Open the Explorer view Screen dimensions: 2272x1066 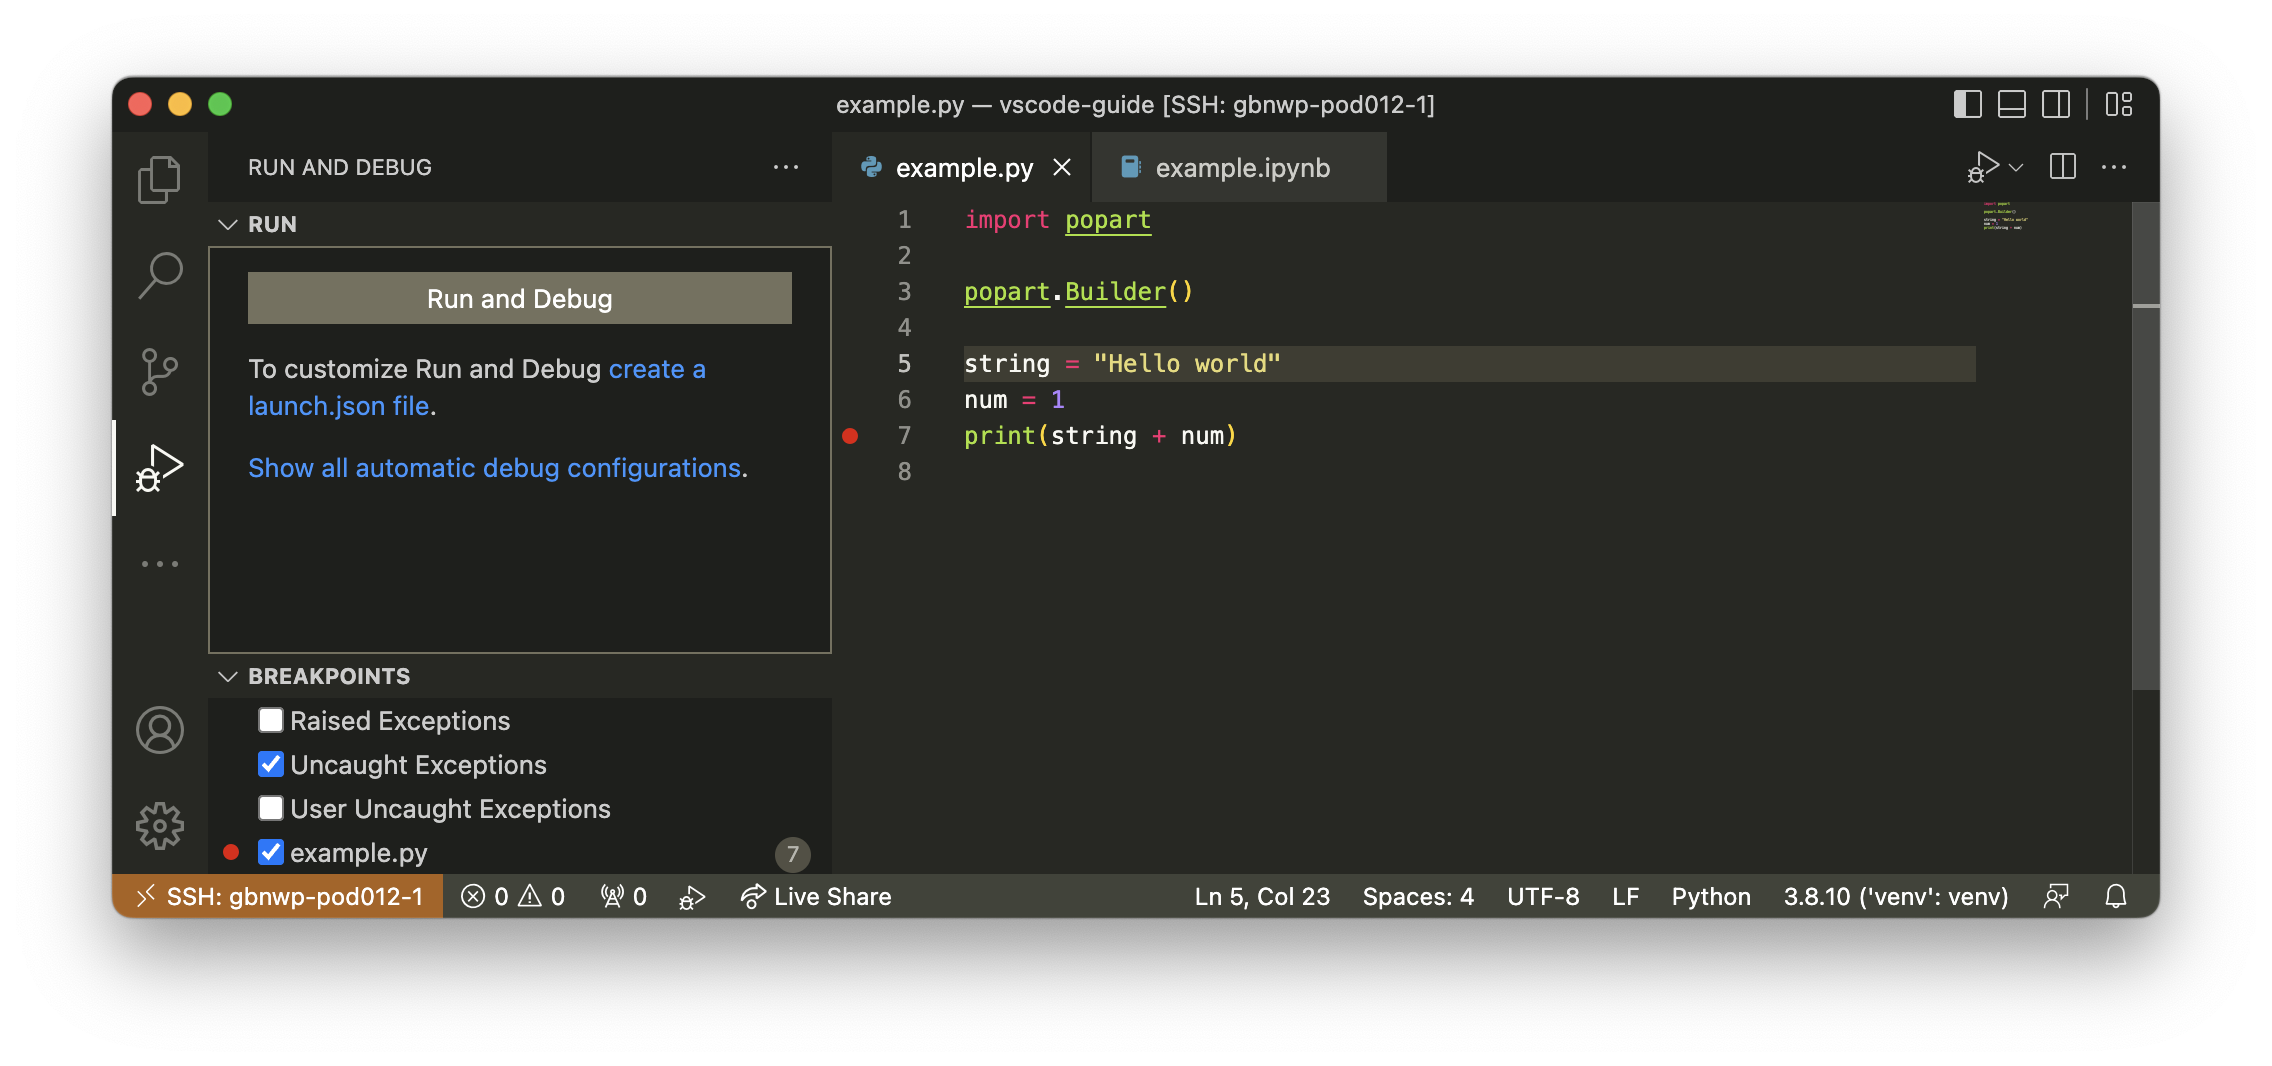pos(160,178)
